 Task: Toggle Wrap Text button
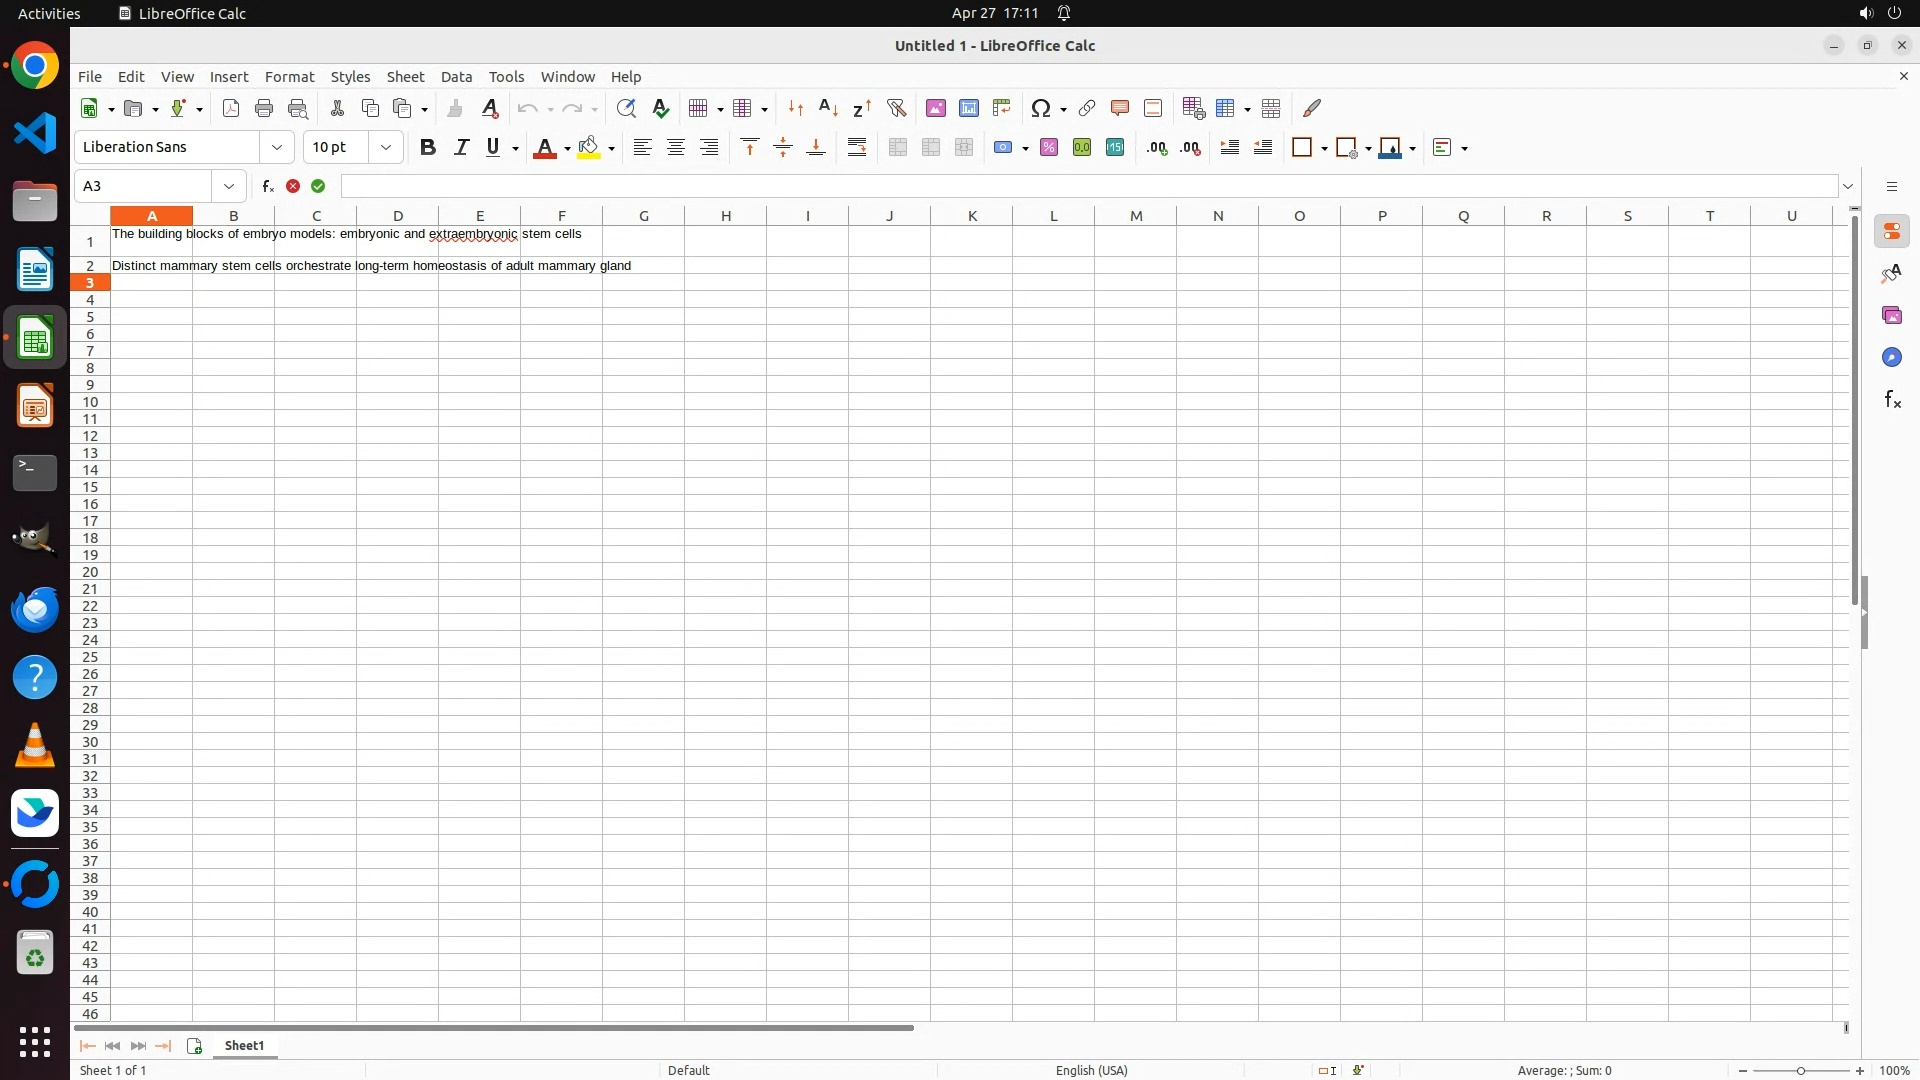tap(857, 147)
